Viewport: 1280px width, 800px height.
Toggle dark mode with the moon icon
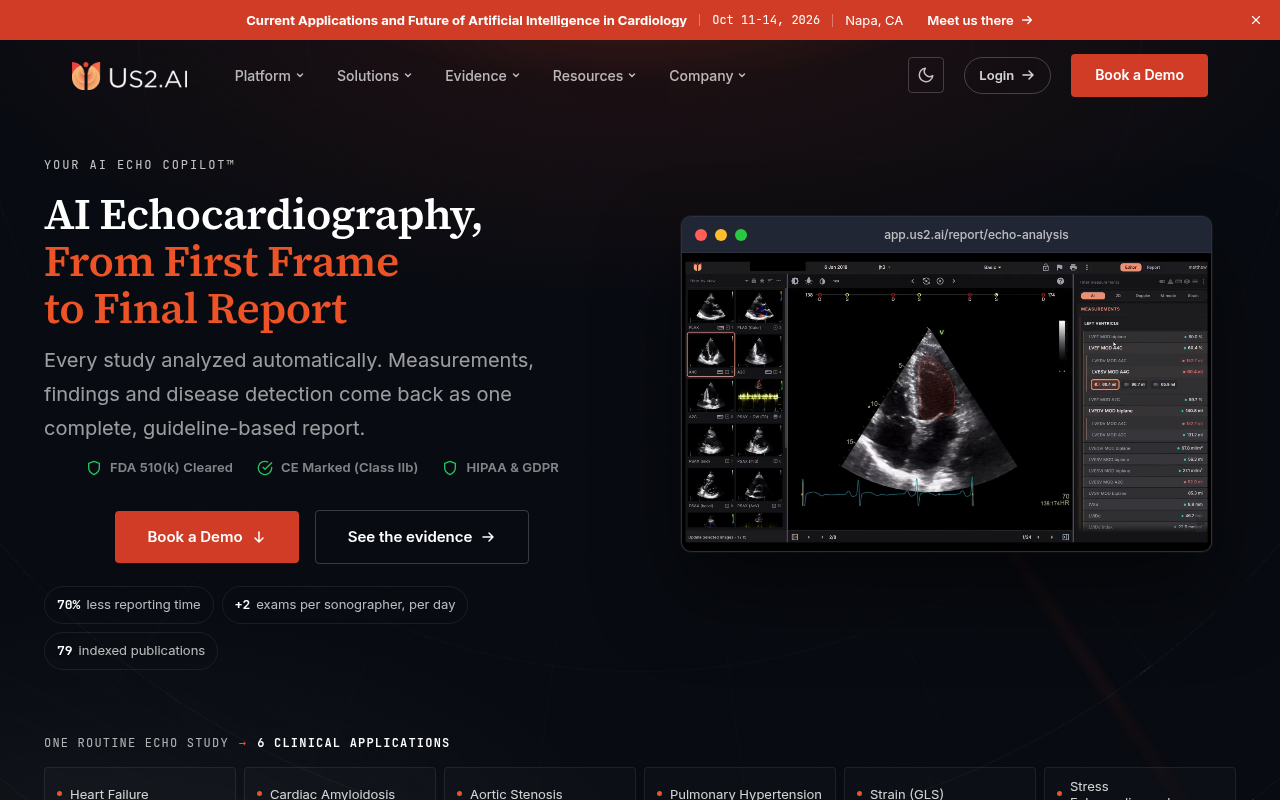926,75
